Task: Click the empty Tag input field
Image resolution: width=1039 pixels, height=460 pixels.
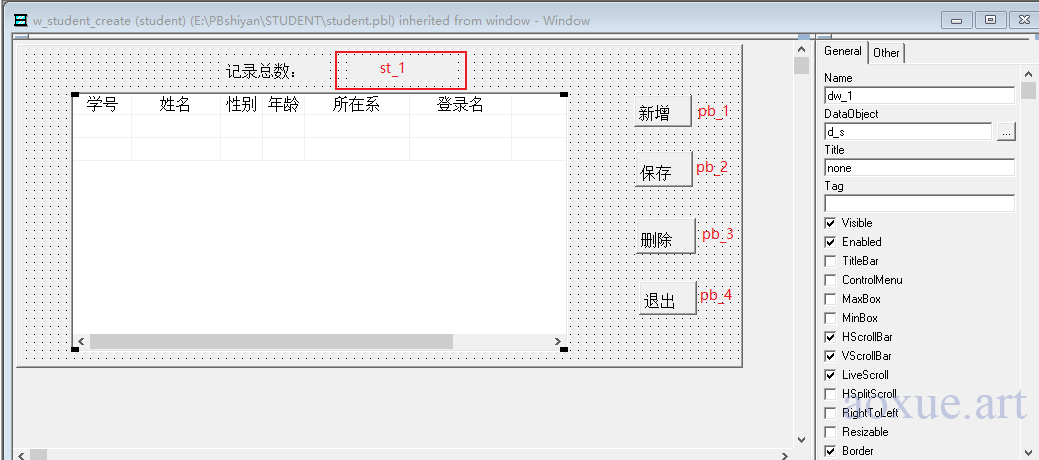Action: pyautogui.click(x=919, y=203)
